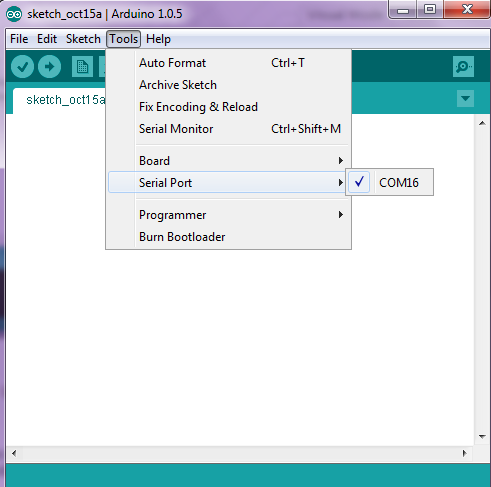Screen dimensions: 491x487
Task: Click the New sketch toolbar icon
Action: click(82, 67)
